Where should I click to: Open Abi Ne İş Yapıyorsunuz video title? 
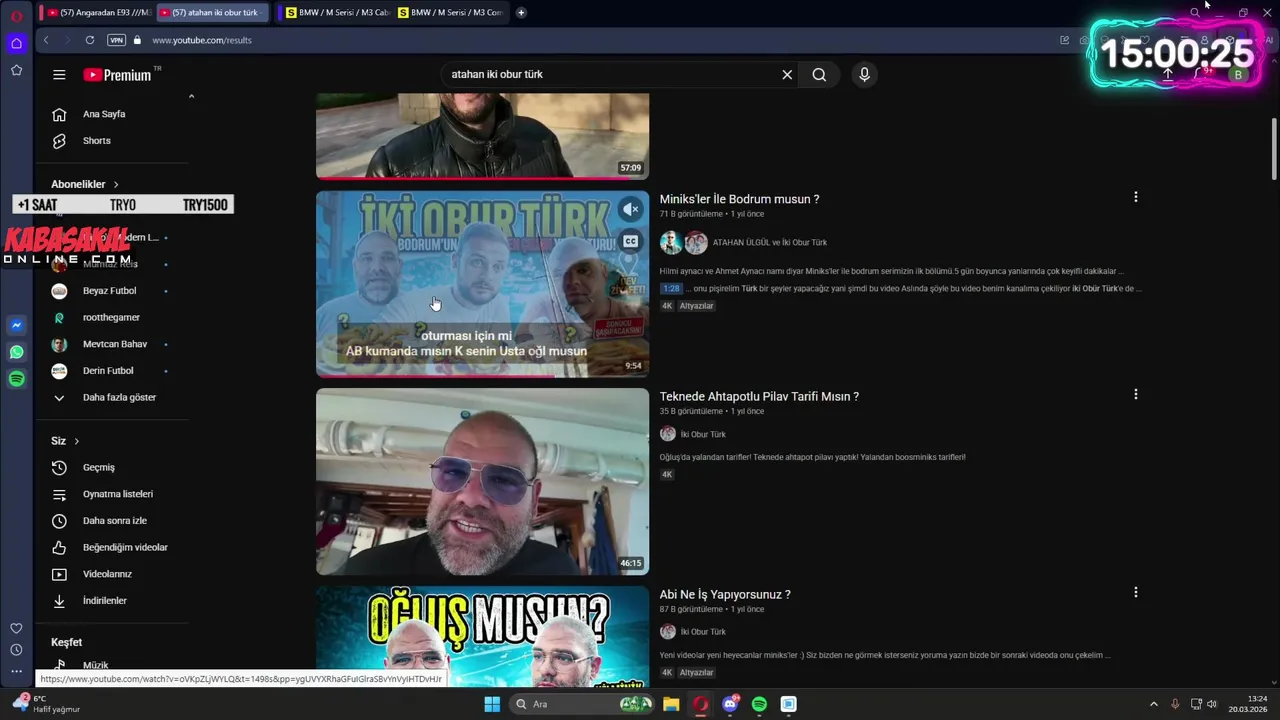tap(725, 595)
